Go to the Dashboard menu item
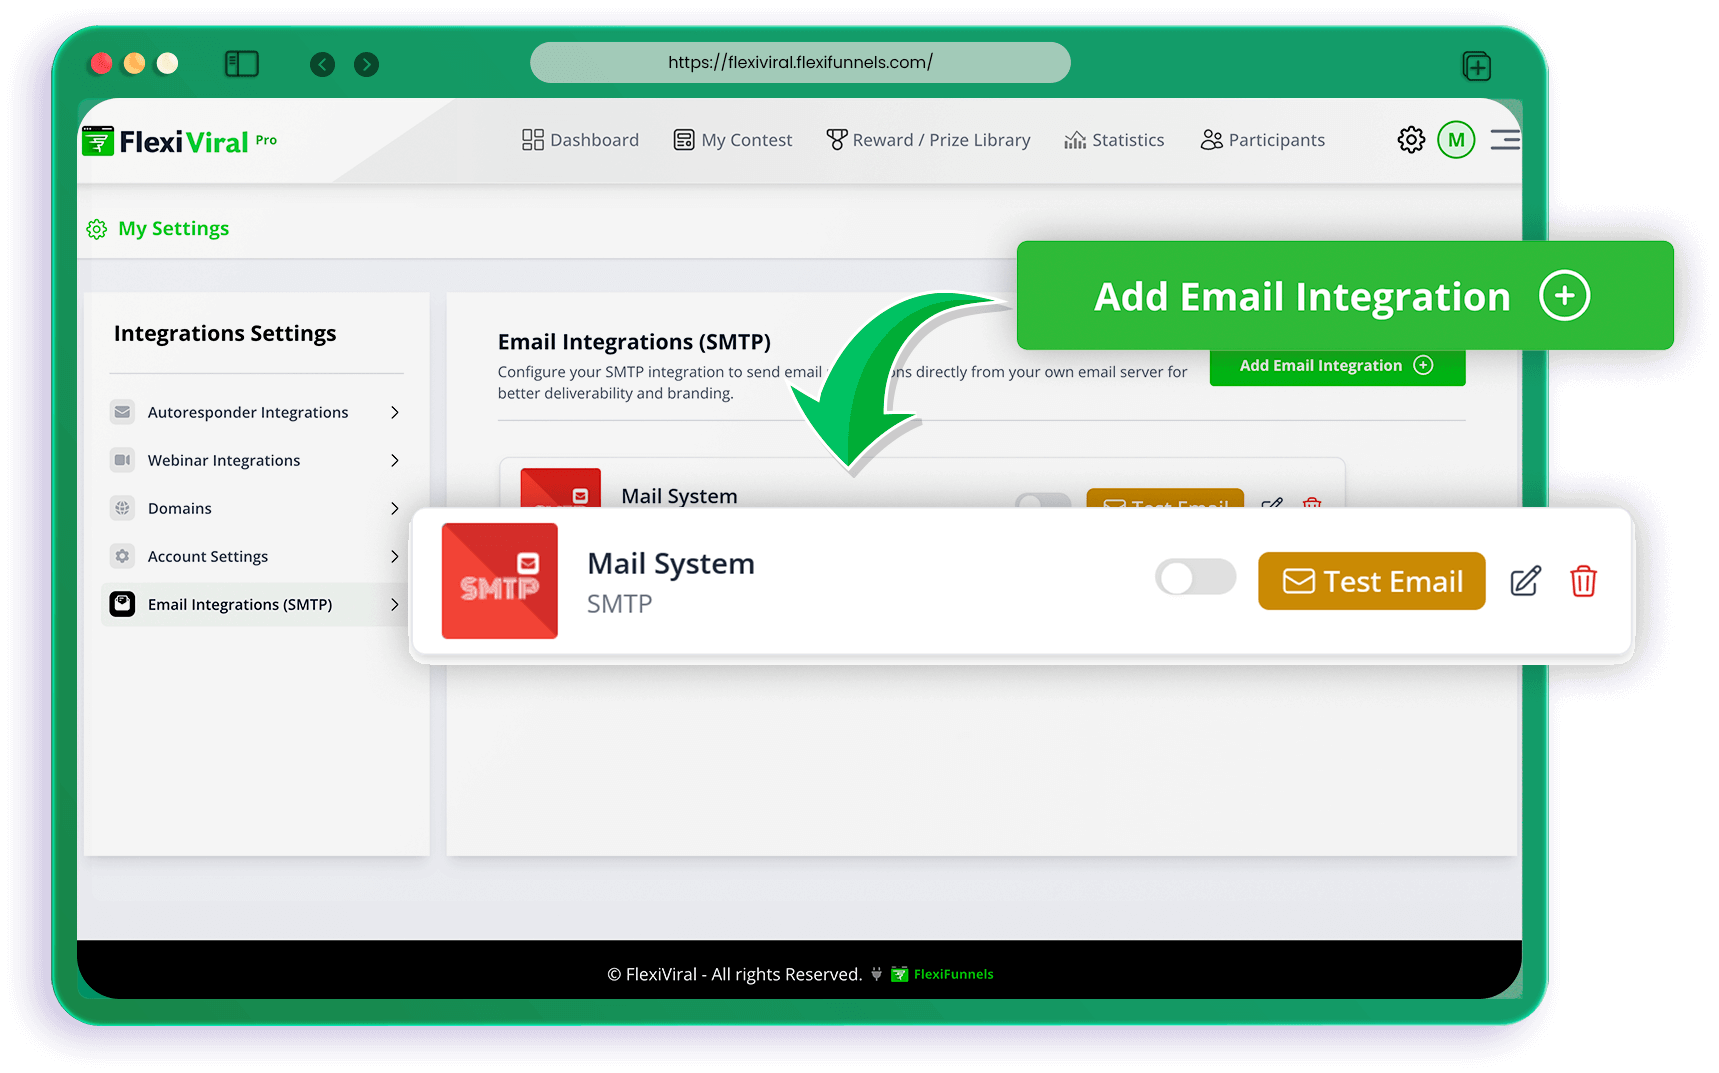Screen dimensions: 1719x1073 (580, 140)
